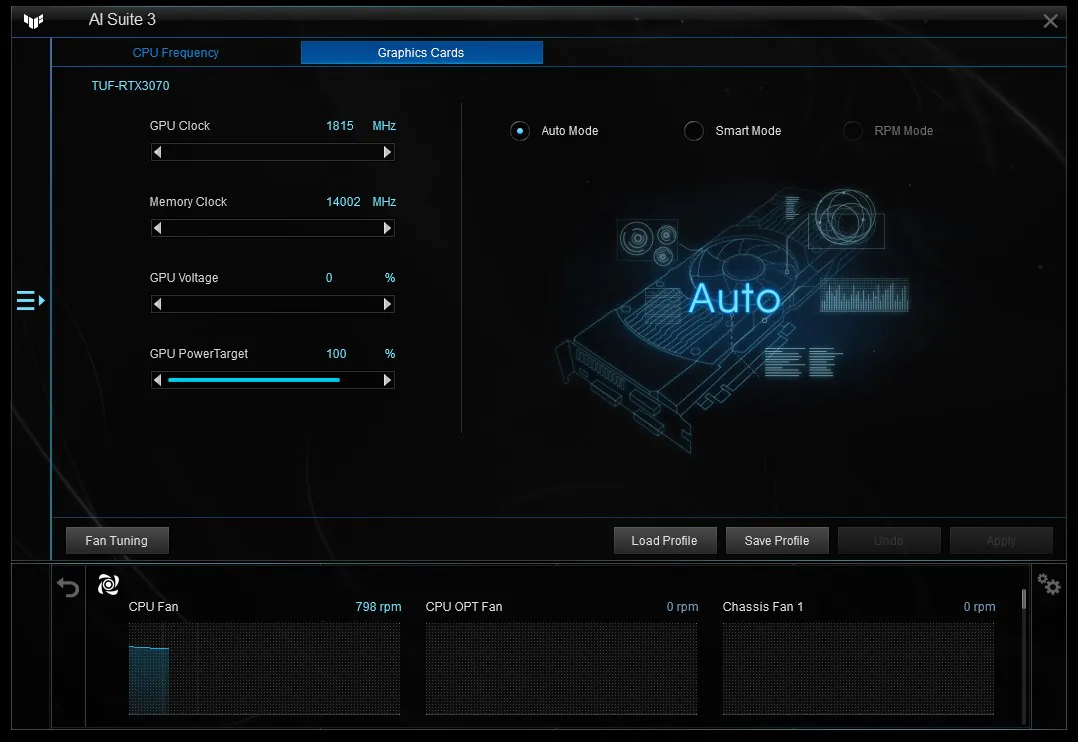
Task: Click the GPU Clock slider track
Action: 273,152
